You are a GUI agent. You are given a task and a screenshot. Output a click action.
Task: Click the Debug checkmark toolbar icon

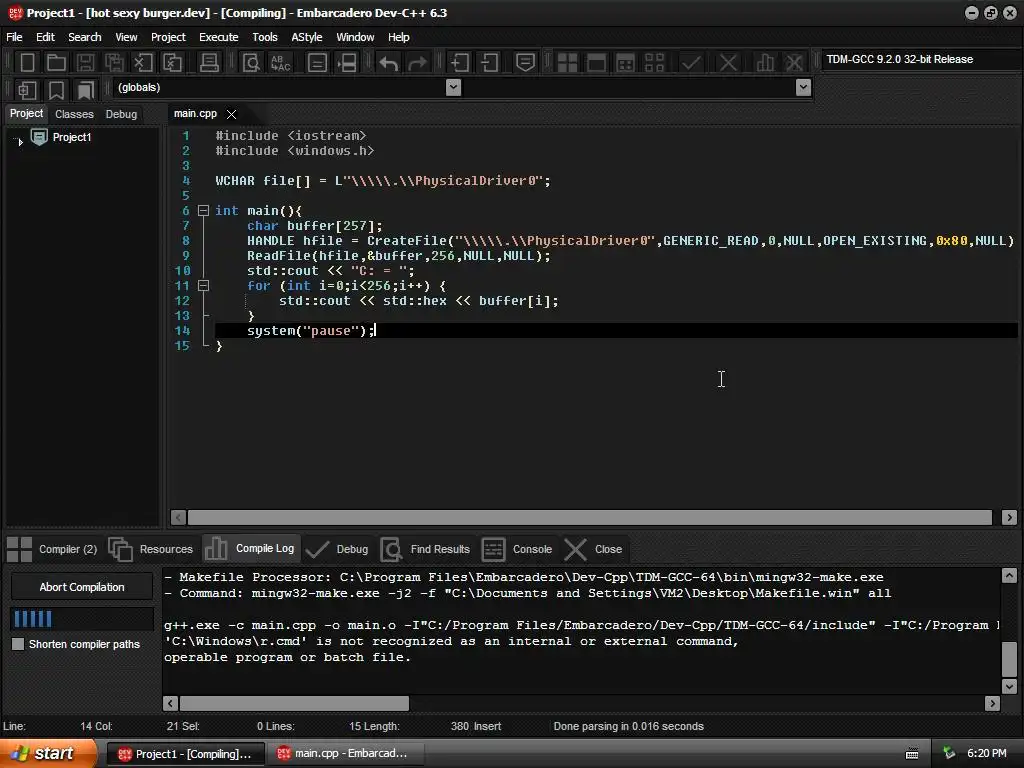click(x=691, y=63)
